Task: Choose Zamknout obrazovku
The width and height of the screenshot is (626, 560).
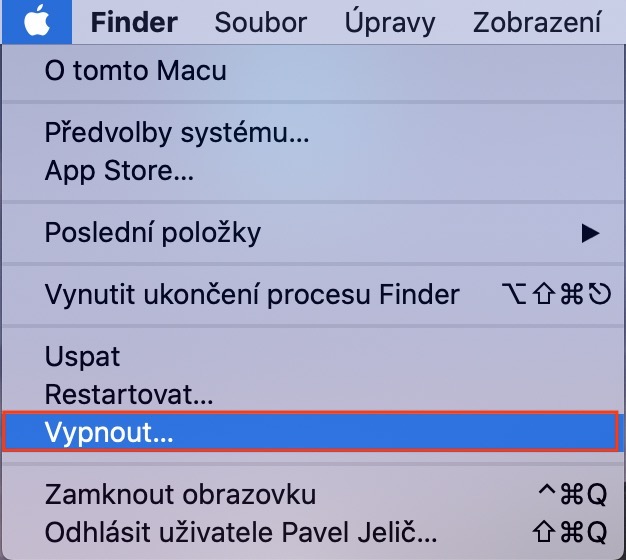Action: tap(180, 494)
